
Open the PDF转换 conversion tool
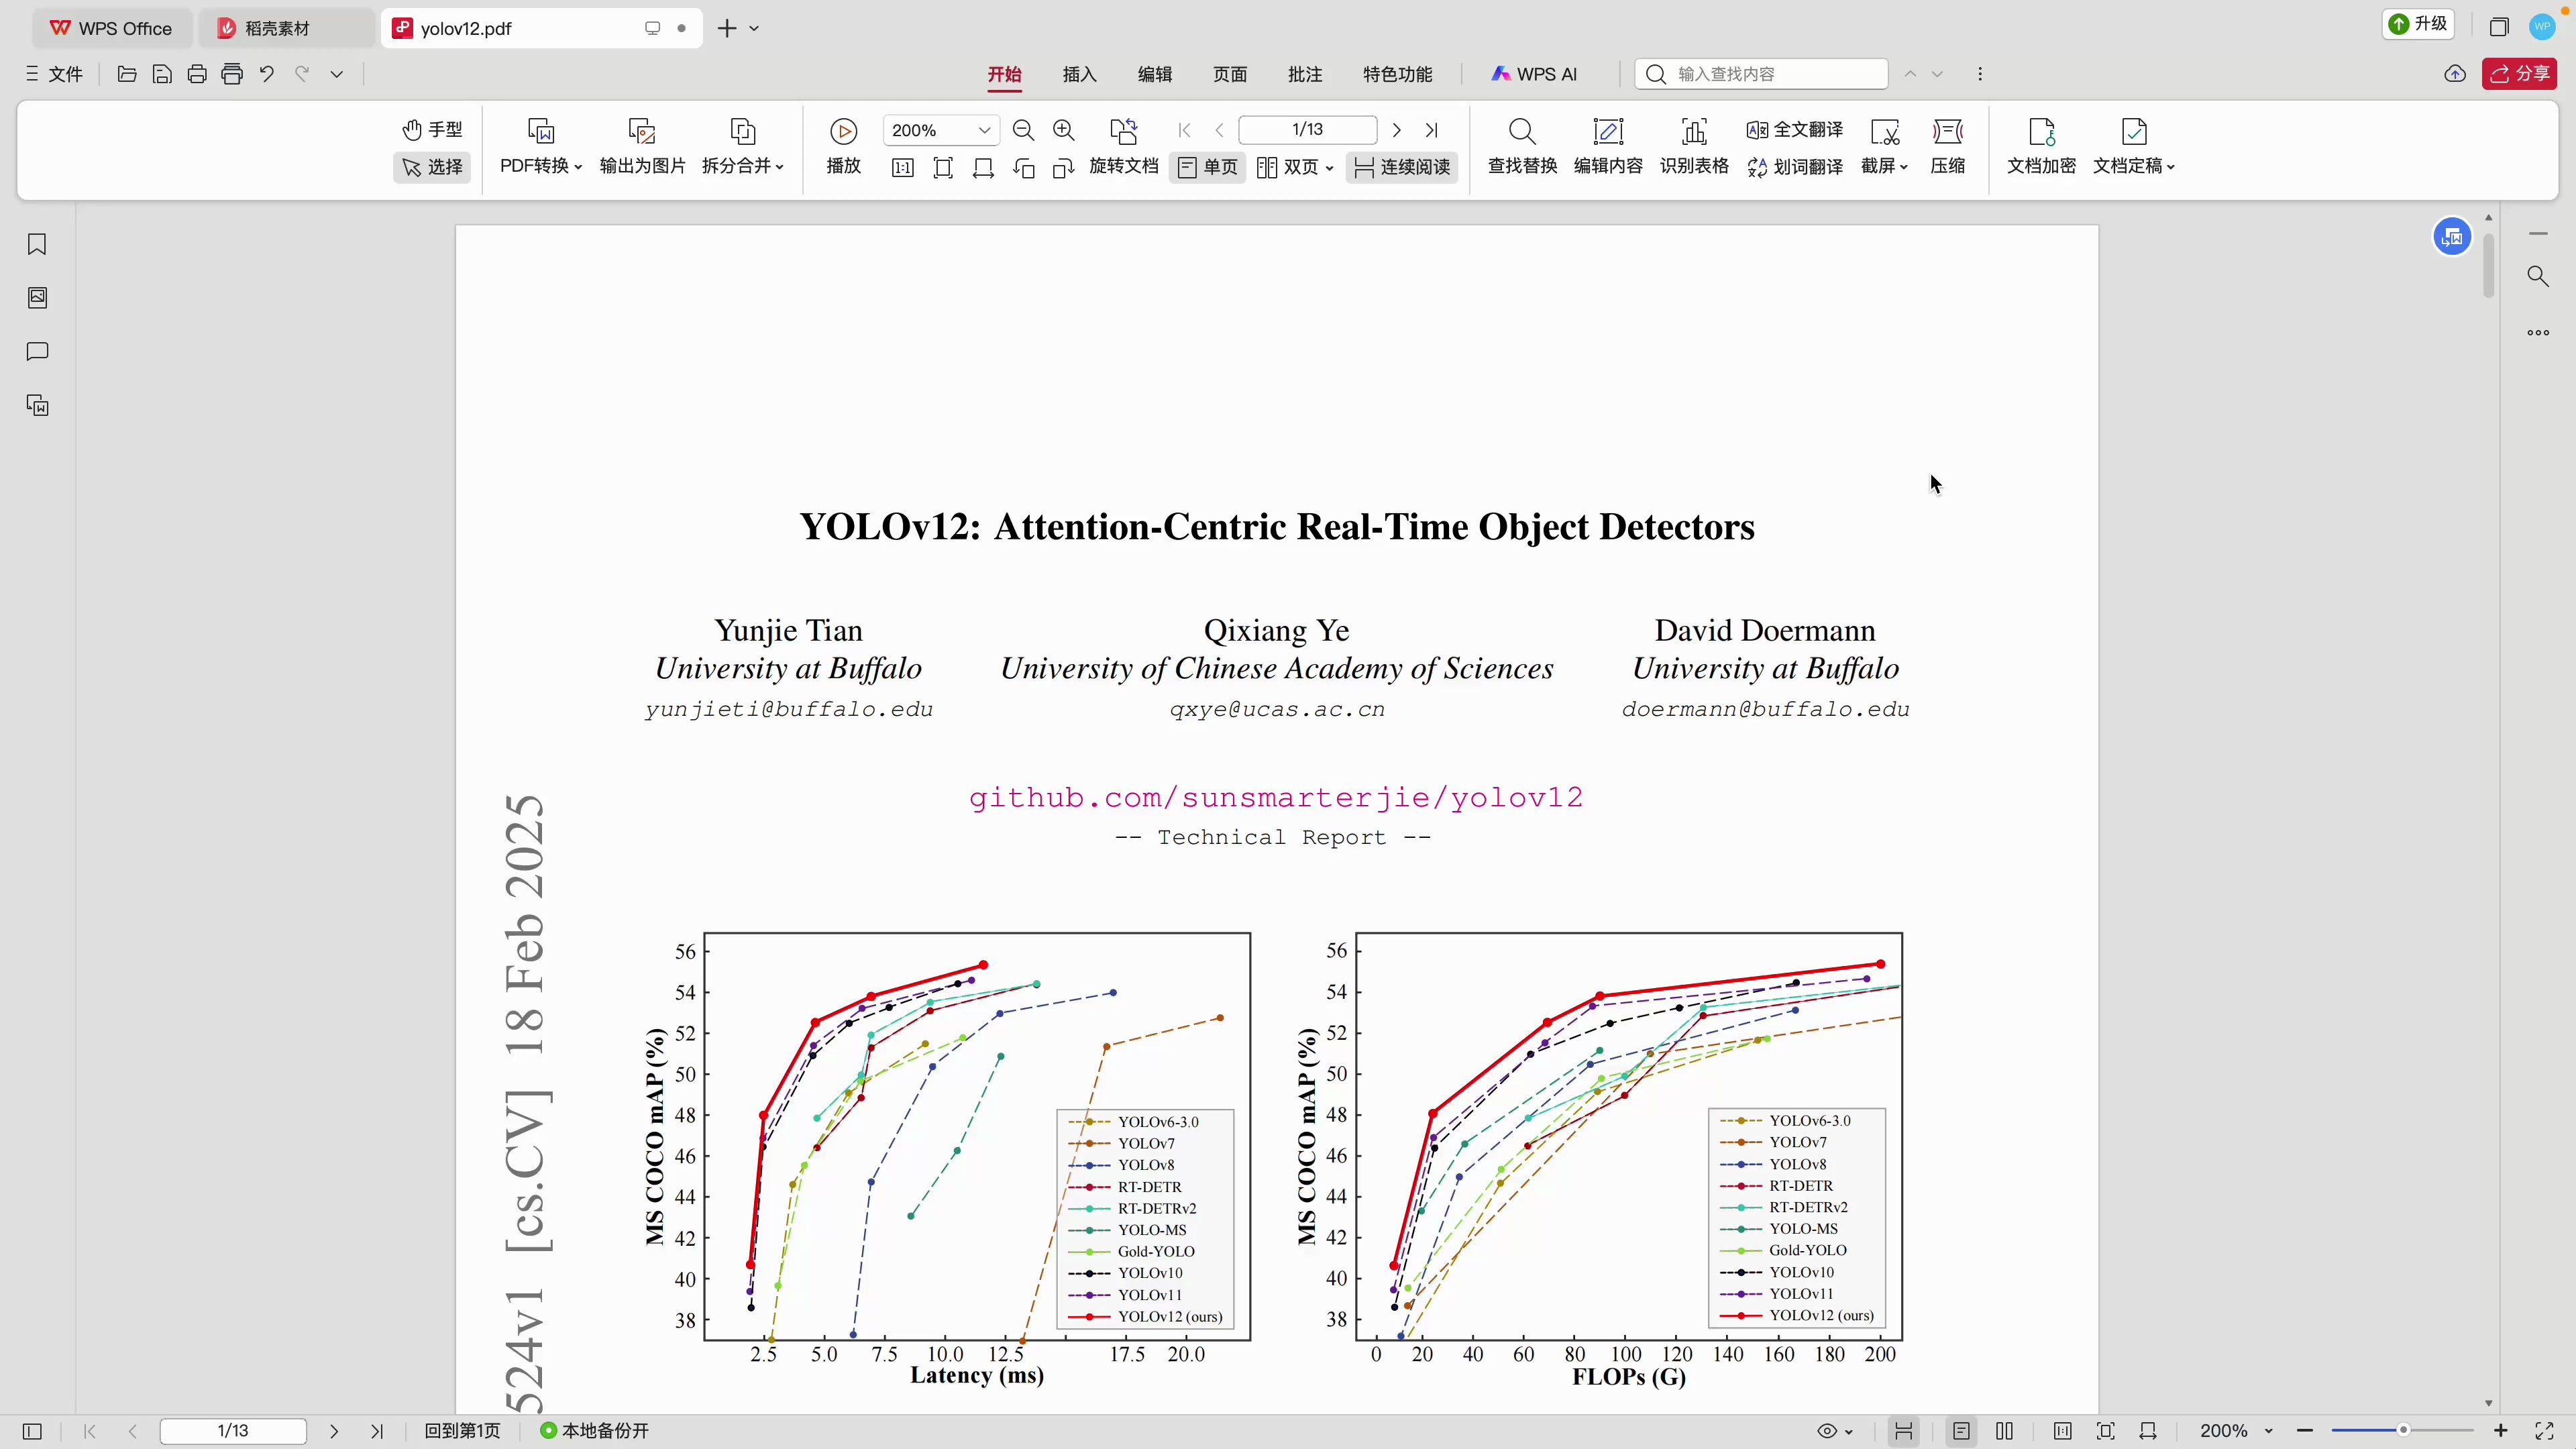(541, 146)
